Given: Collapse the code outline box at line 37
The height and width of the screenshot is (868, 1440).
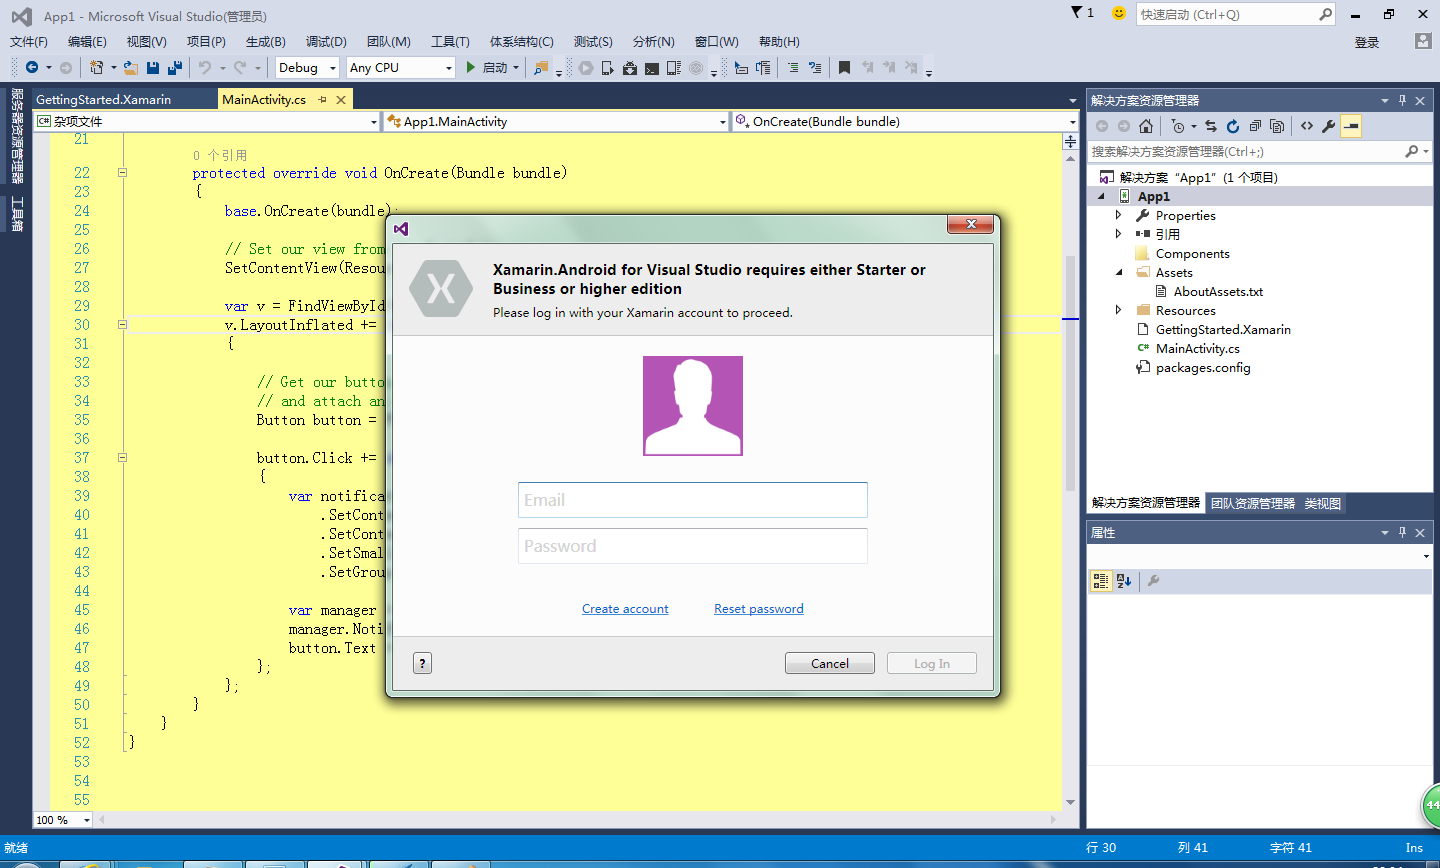Looking at the screenshot, I should (x=122, y=457).
